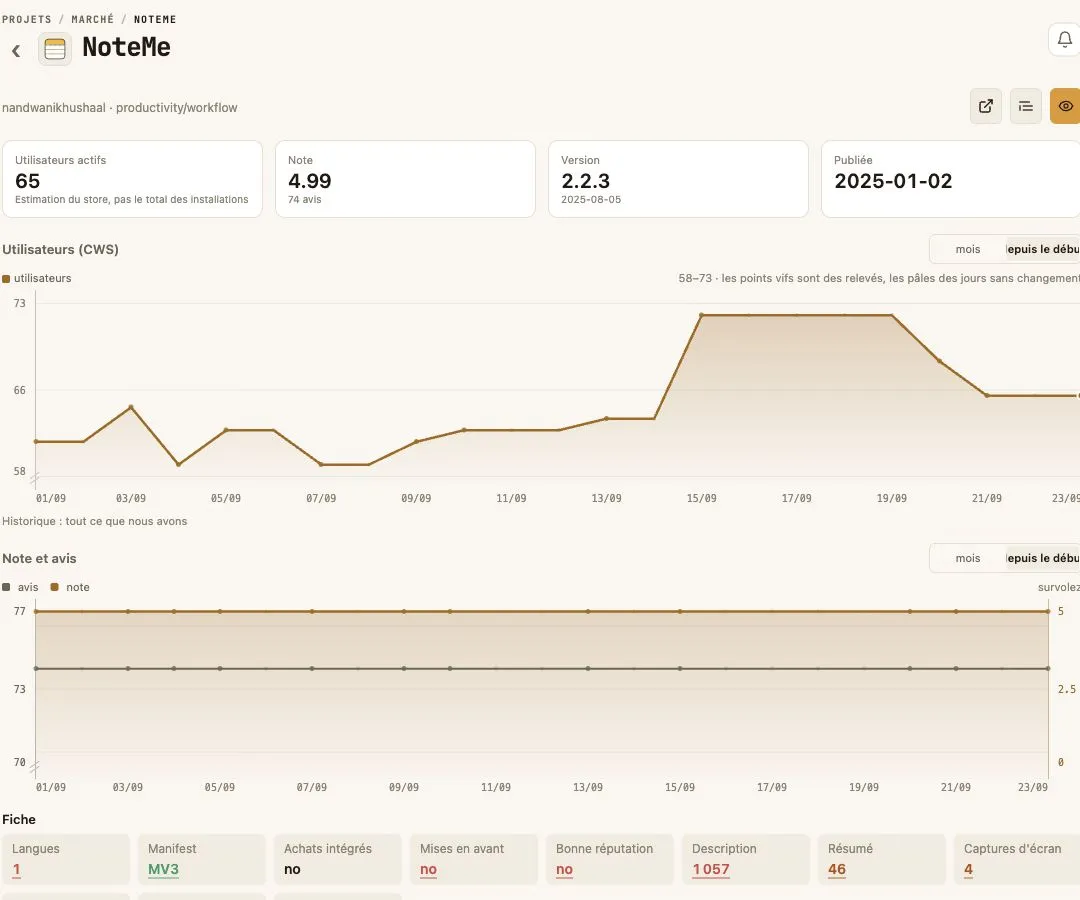Screen dimensions: 1080x900
Task: Click the Bonne réputation tile
Action: coord(610,859)
